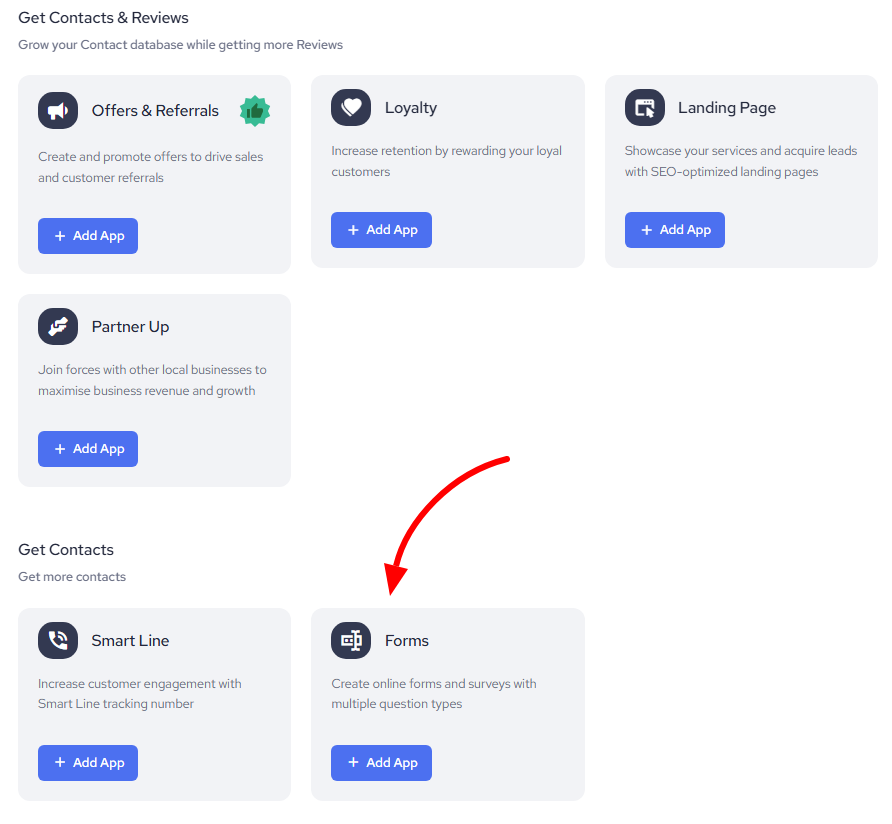Image resolution: width=892 pixels, height=824 pixels.
Task: Add the Landing Page app
Action: (675, 230)
